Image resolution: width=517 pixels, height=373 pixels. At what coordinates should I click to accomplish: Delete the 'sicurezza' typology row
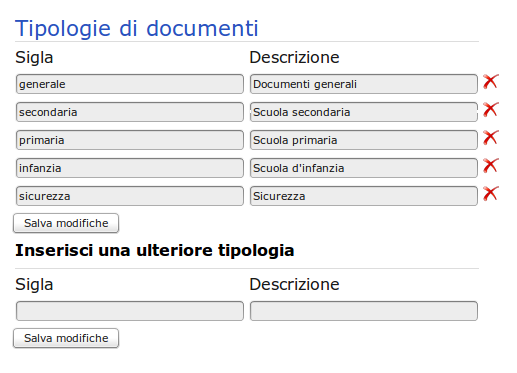point(490,194)
